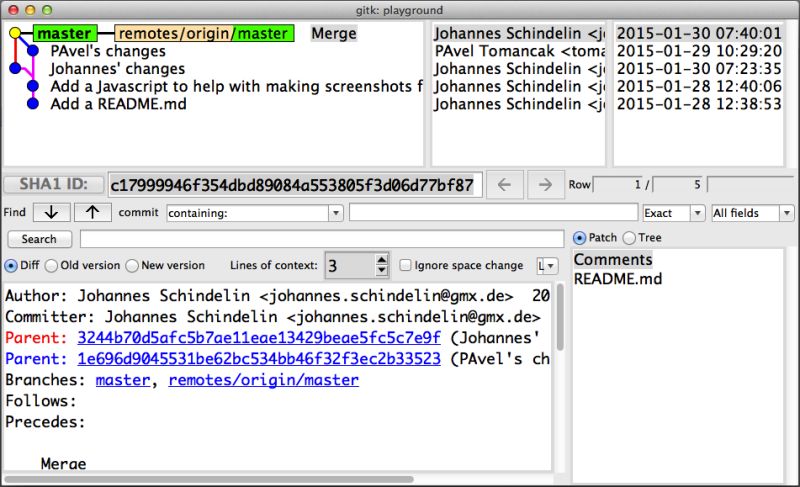Find previous commit with up arrow
The width and height of the screenshot is (800, 487).
click(x=93, y=212)
